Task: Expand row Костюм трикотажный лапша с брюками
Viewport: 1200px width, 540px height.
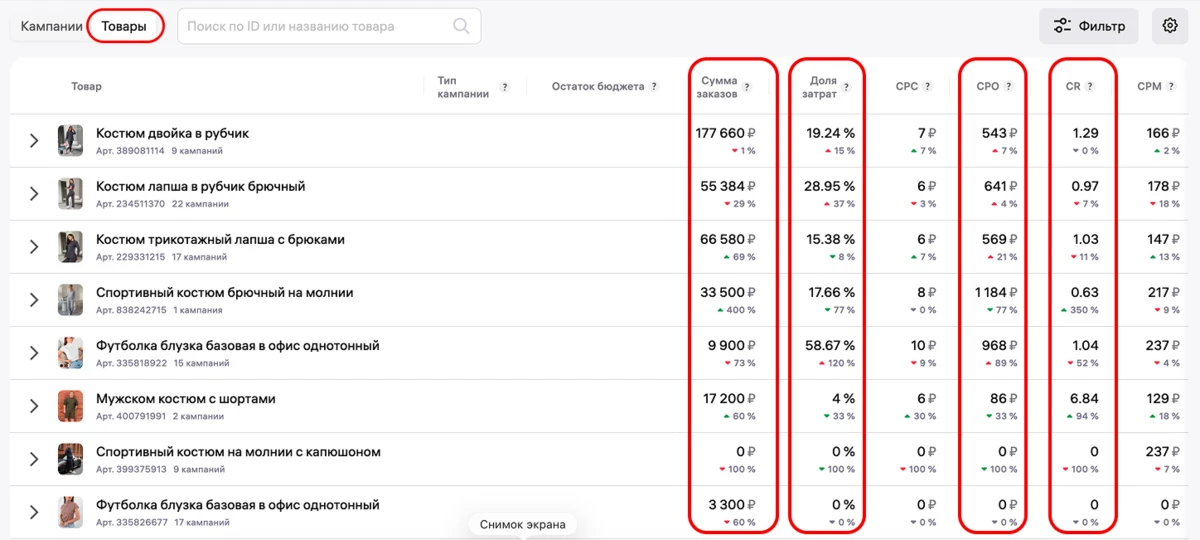Action: pyautogui.click(x=34, y=247)
